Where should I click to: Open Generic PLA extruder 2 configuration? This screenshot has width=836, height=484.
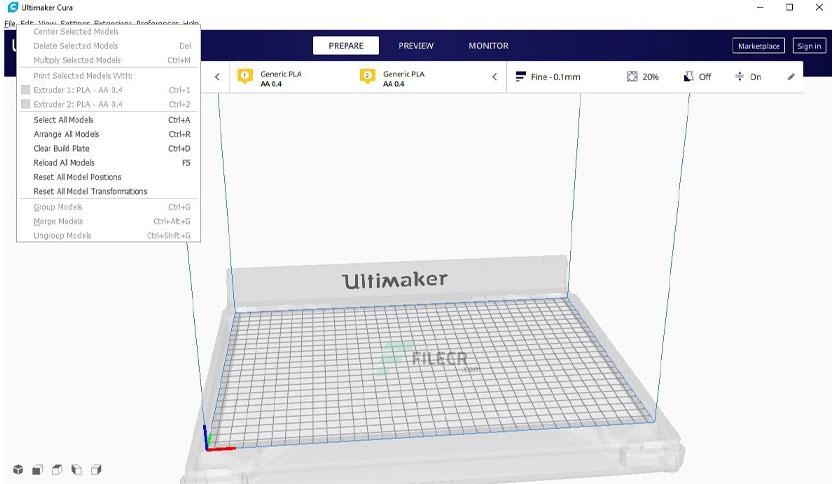404,78
